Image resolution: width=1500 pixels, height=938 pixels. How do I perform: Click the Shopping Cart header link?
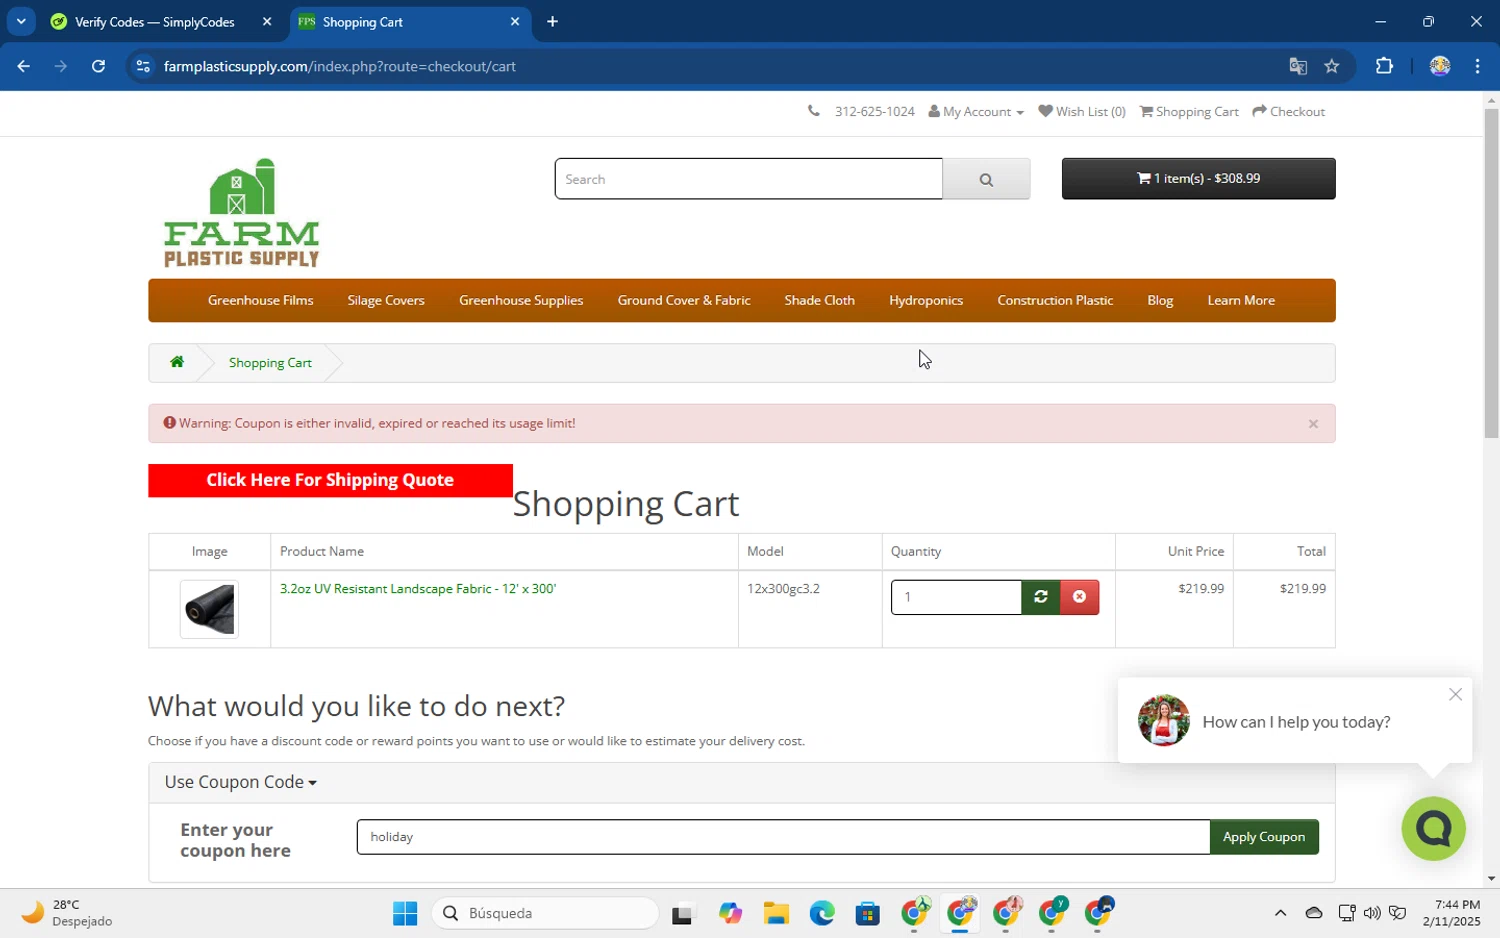click(x=1189, y=112)
